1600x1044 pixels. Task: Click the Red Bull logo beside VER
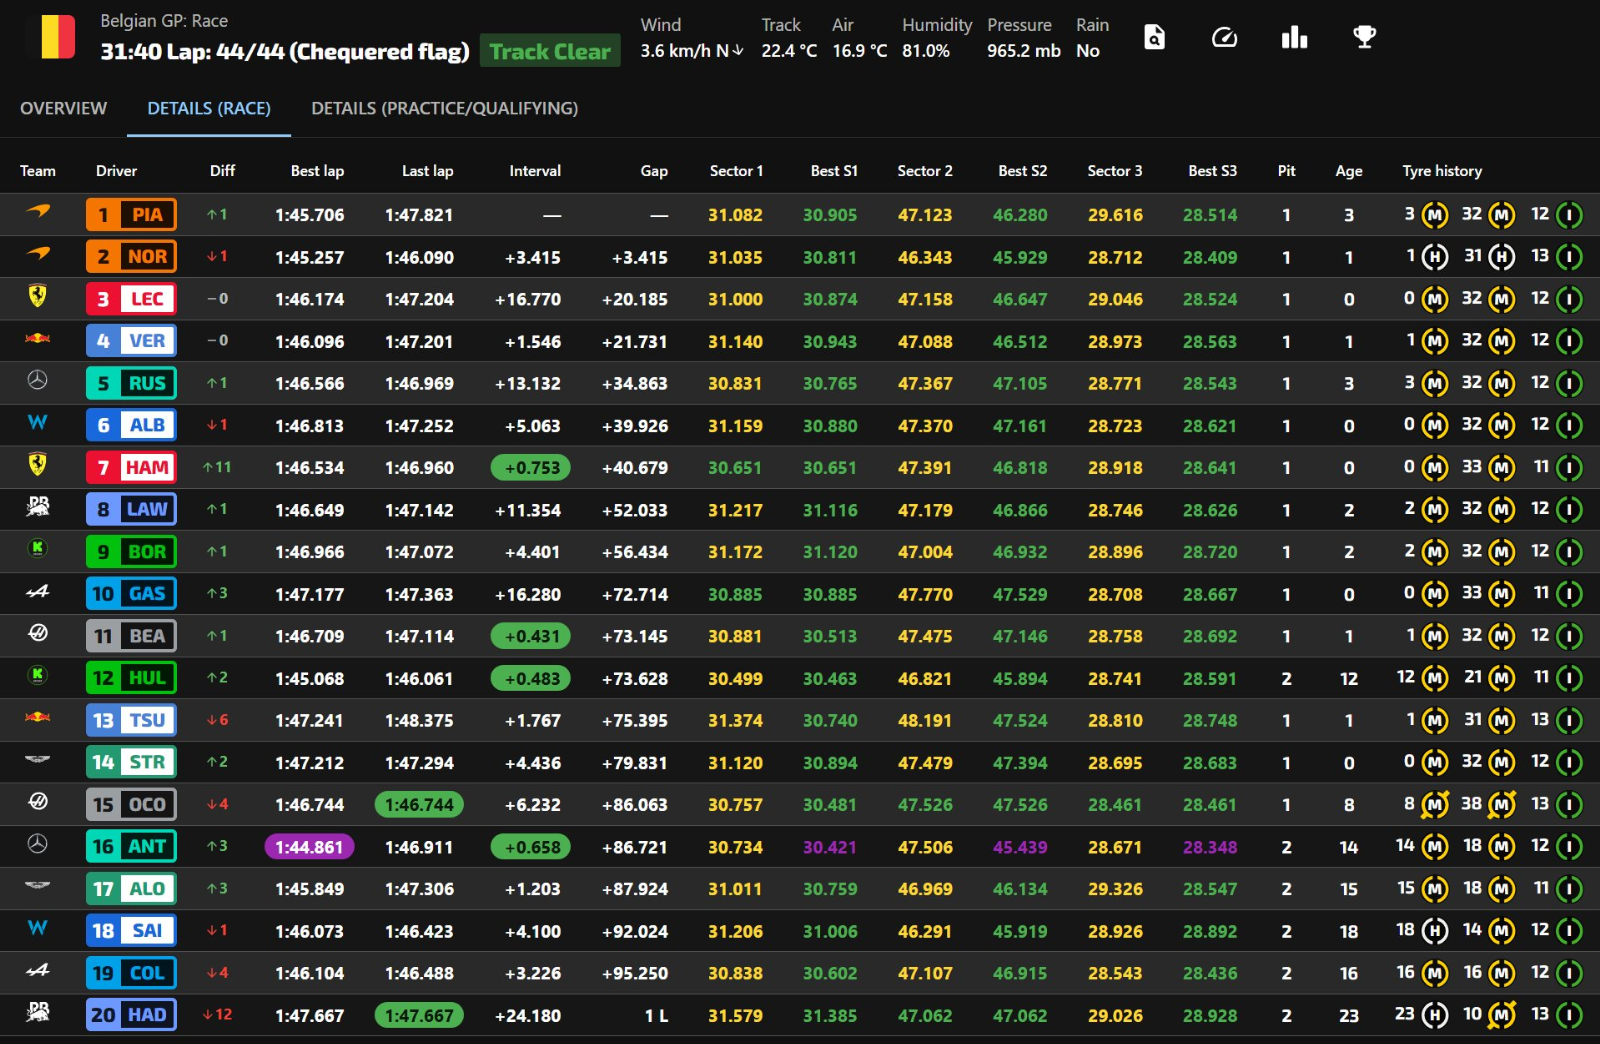coord(37,339)
